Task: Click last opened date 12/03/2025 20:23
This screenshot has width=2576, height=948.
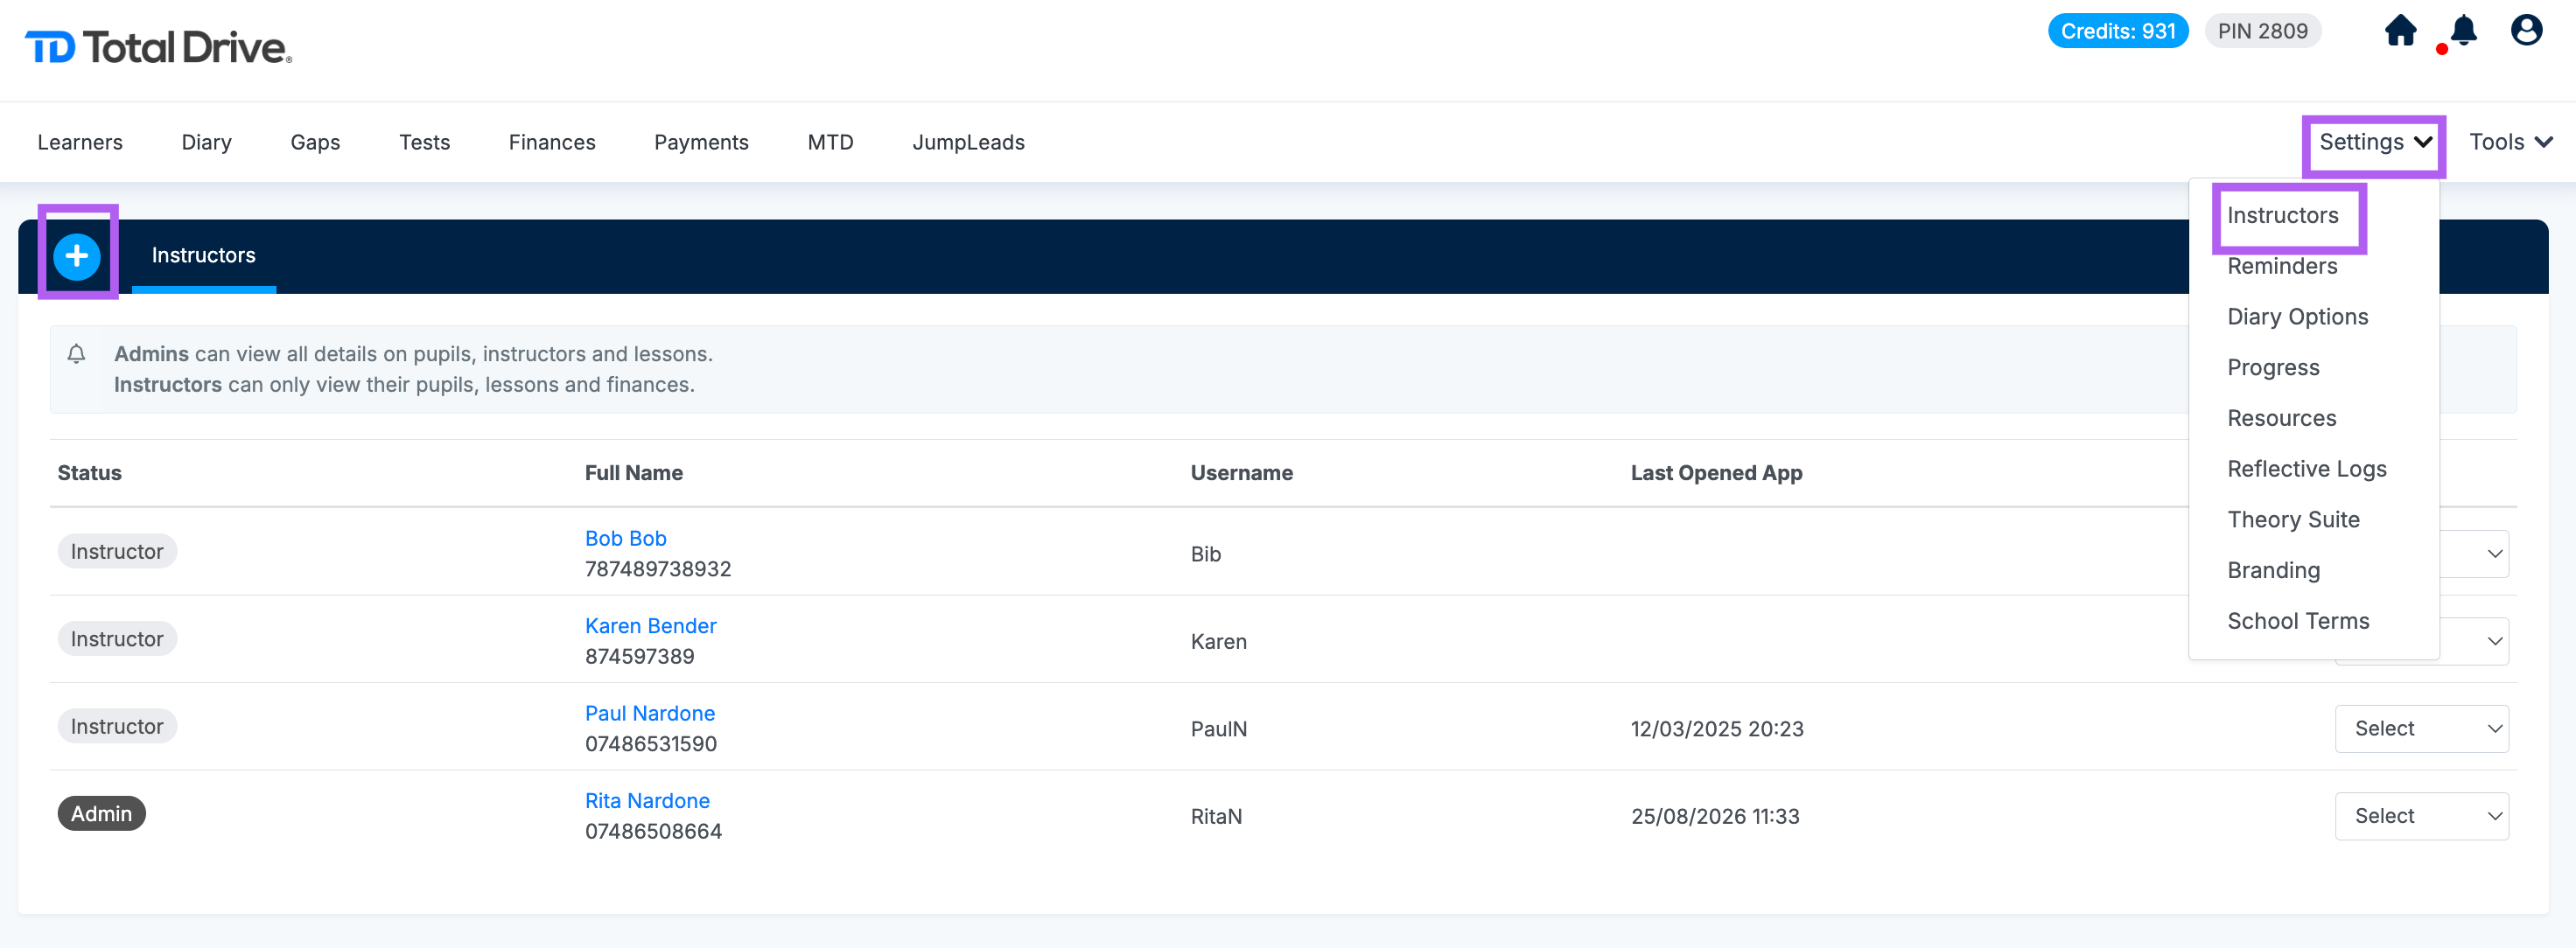Action: (1717, 729)
